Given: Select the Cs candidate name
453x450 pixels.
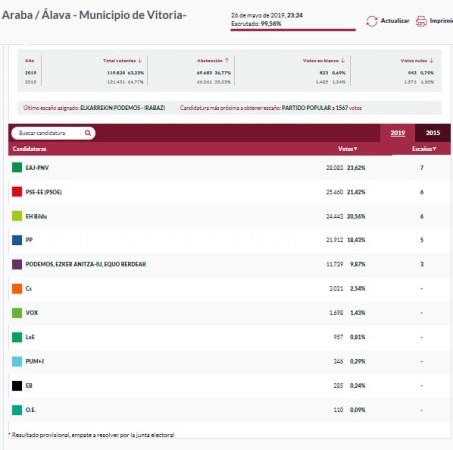Looking at the screenshot, I should pos(29,289).
